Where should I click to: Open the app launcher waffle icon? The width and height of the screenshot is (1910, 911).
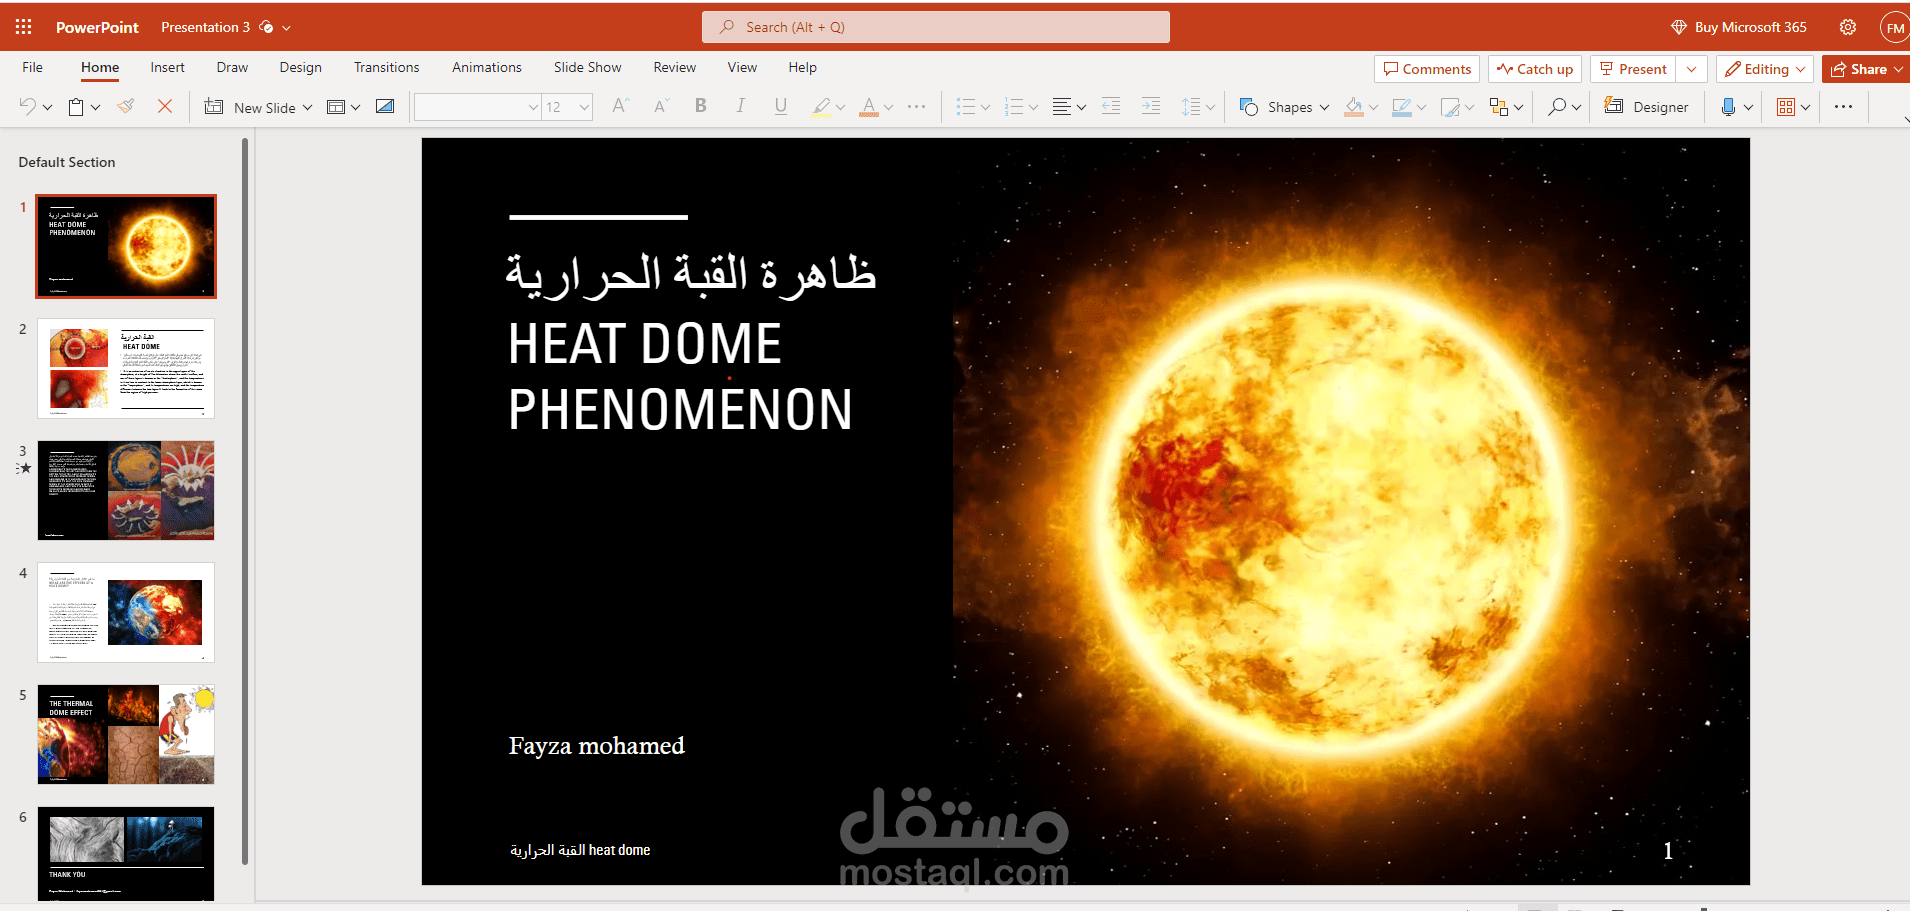[23, 27]
